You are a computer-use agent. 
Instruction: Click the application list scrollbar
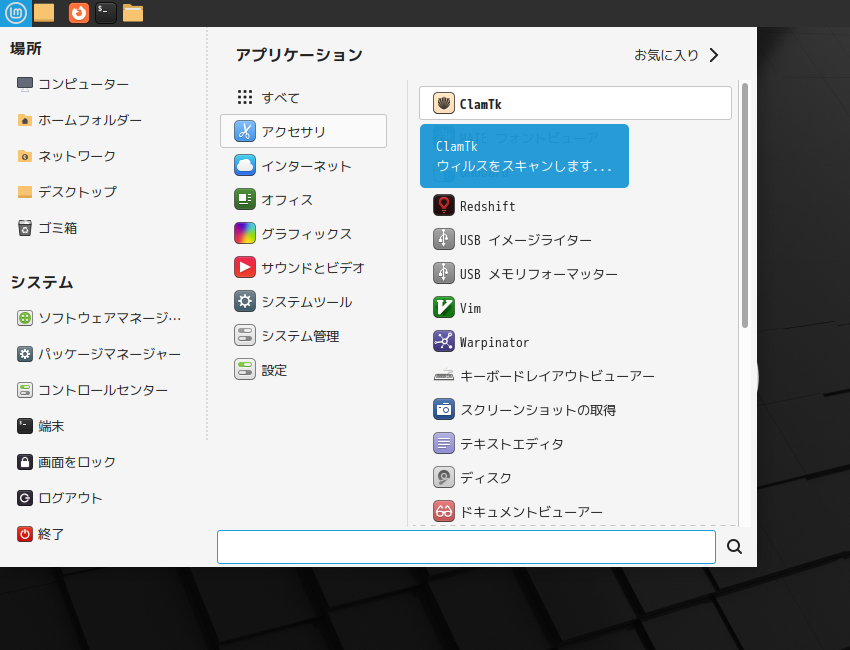[745, 205]
